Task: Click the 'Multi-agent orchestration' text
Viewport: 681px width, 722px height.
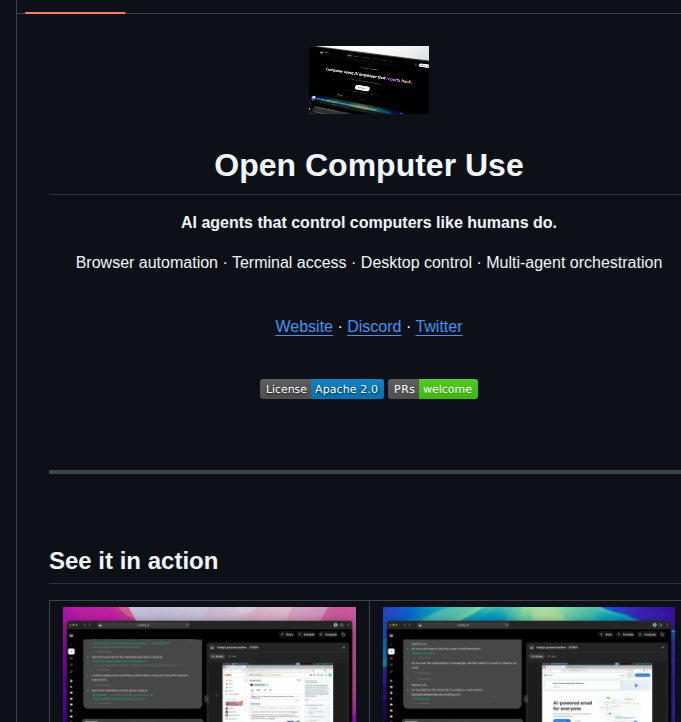Action: click(574, 262)
